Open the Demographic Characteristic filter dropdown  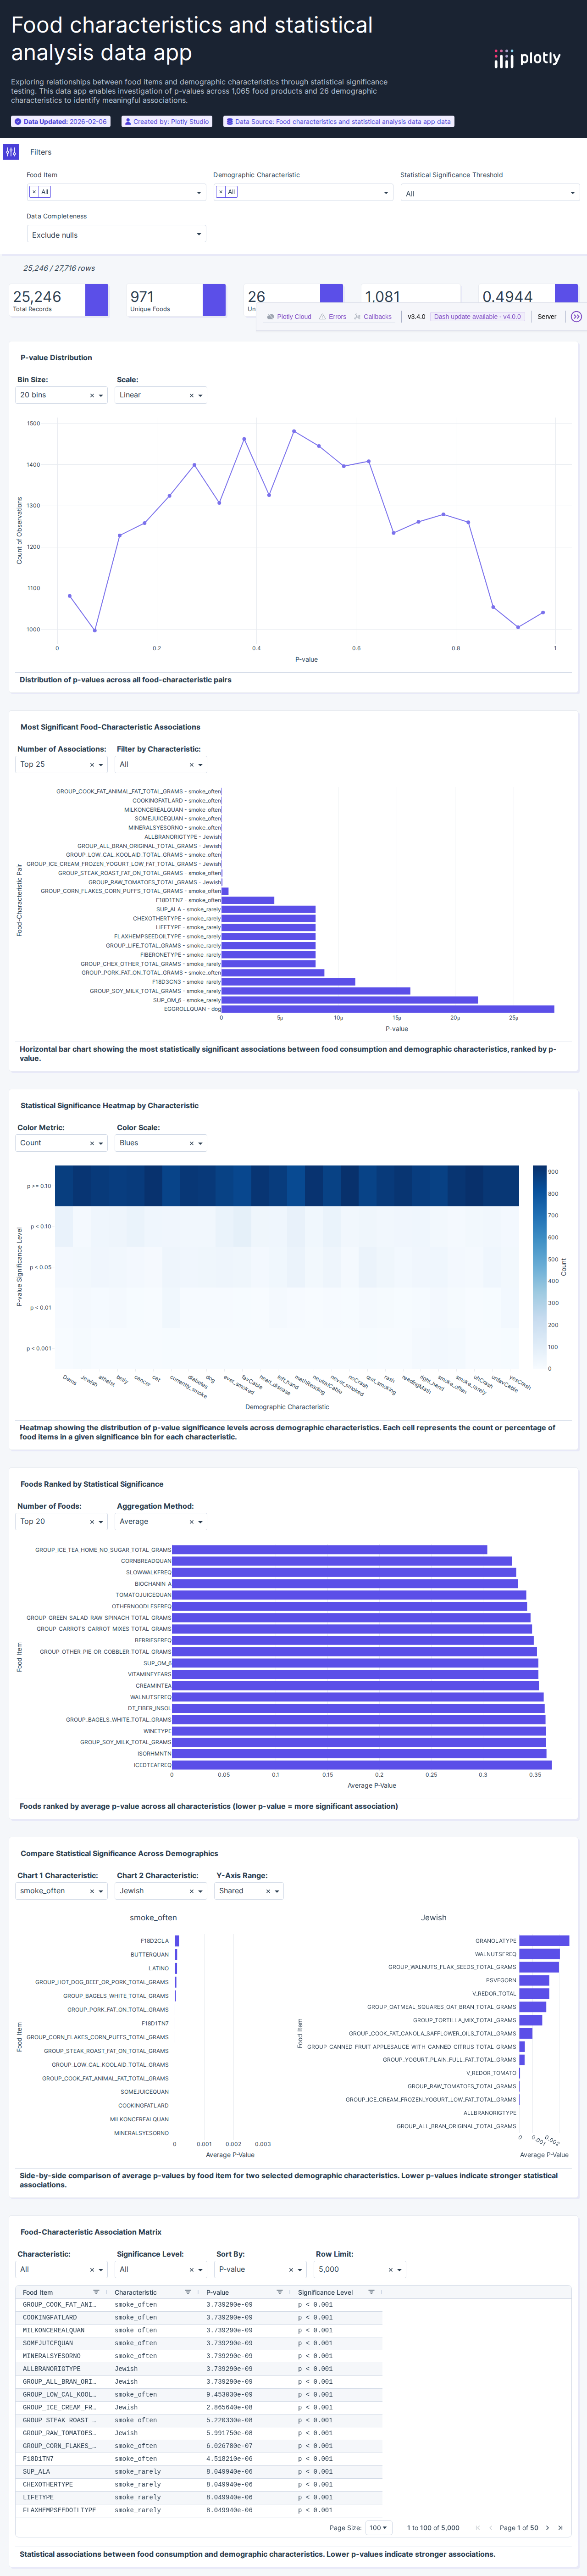[303, 192]
